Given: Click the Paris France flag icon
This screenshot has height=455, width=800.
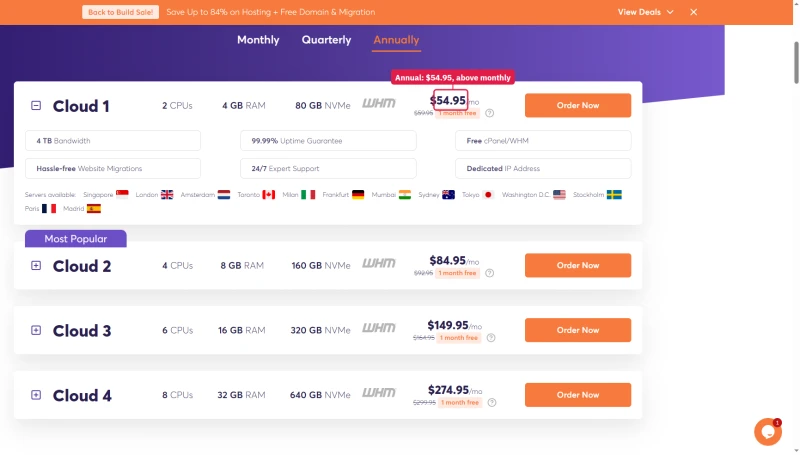Looking at the screenshot, I should click(49, 208).
